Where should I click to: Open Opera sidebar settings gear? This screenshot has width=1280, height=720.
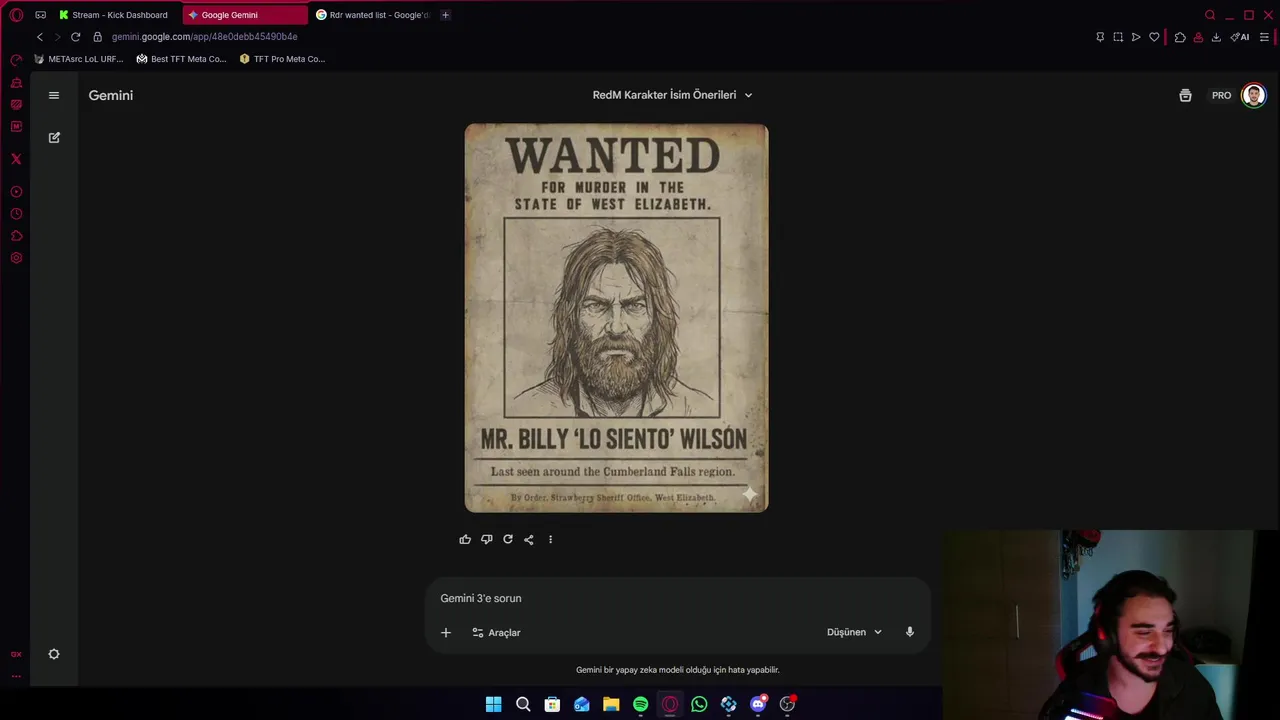tap(16, 258)
